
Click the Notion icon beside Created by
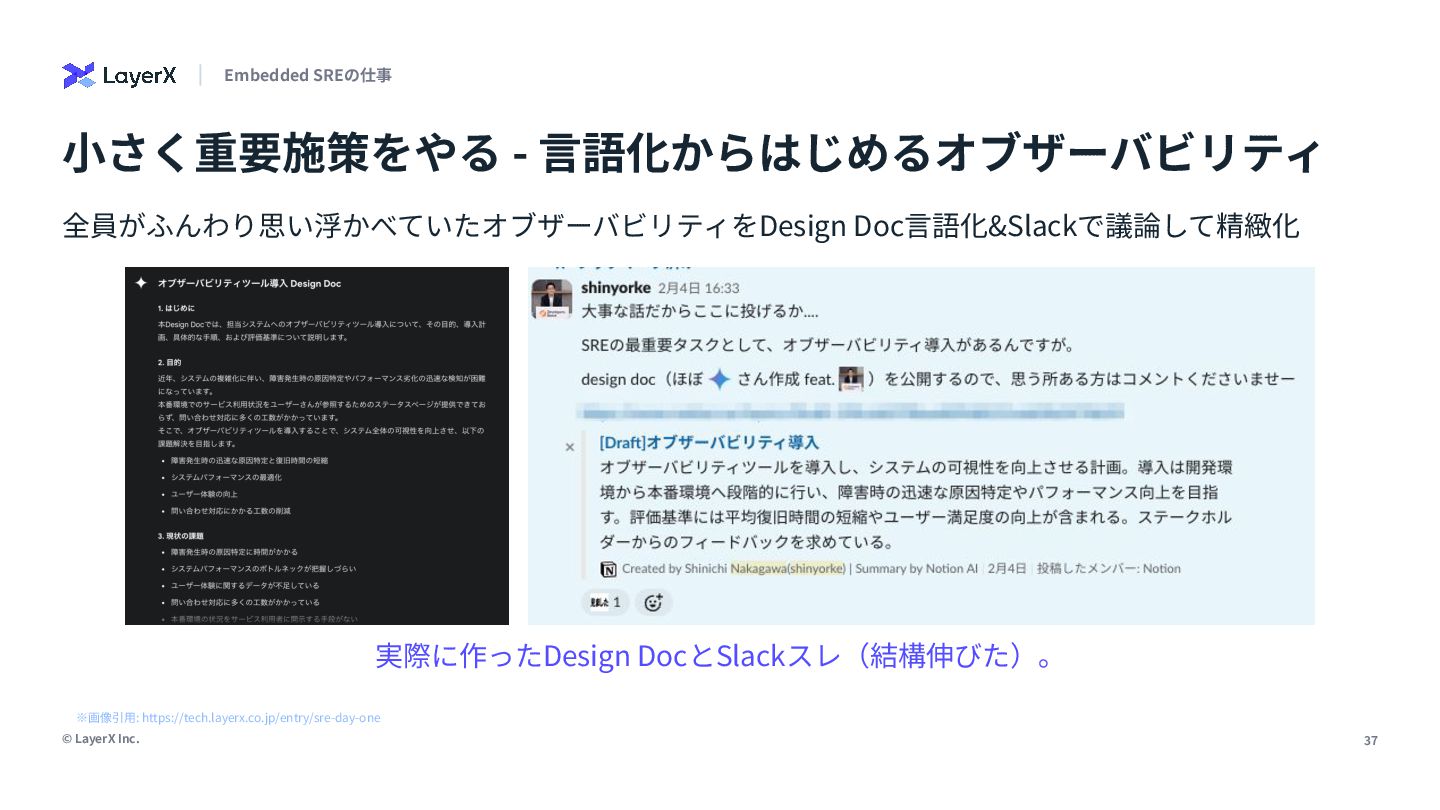(x=608, y=569)
